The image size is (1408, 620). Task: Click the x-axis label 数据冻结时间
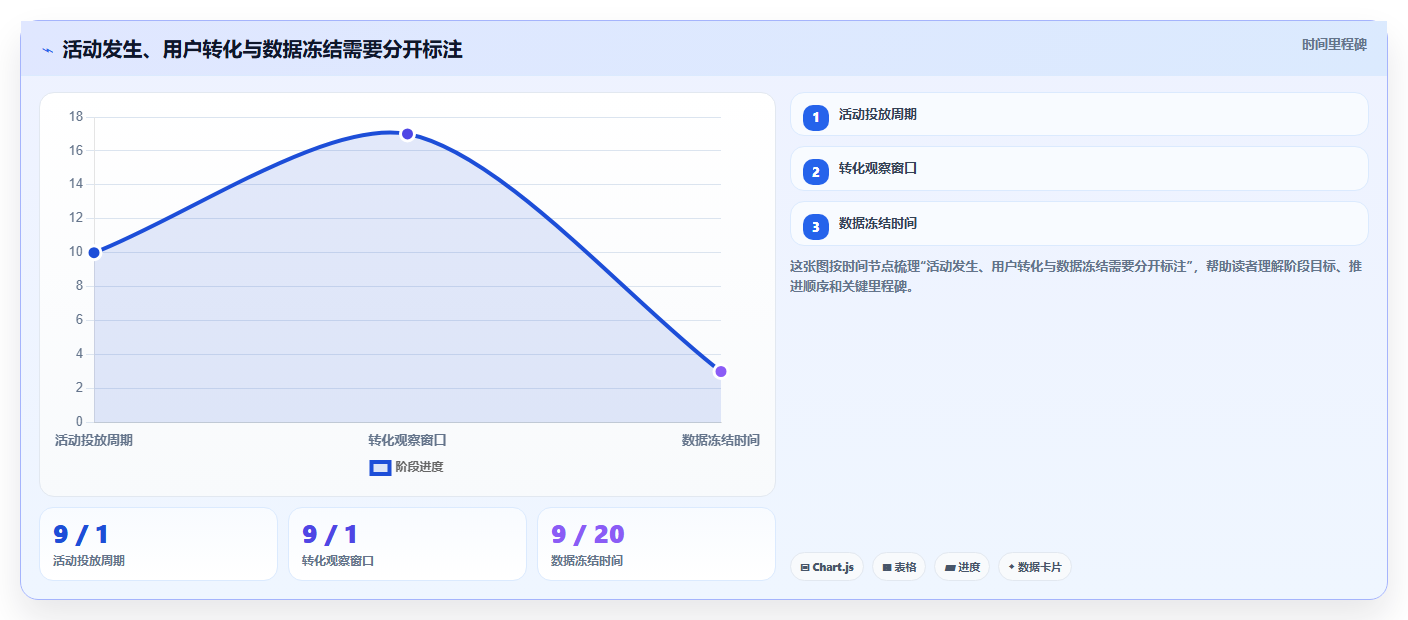coord(720,440)
